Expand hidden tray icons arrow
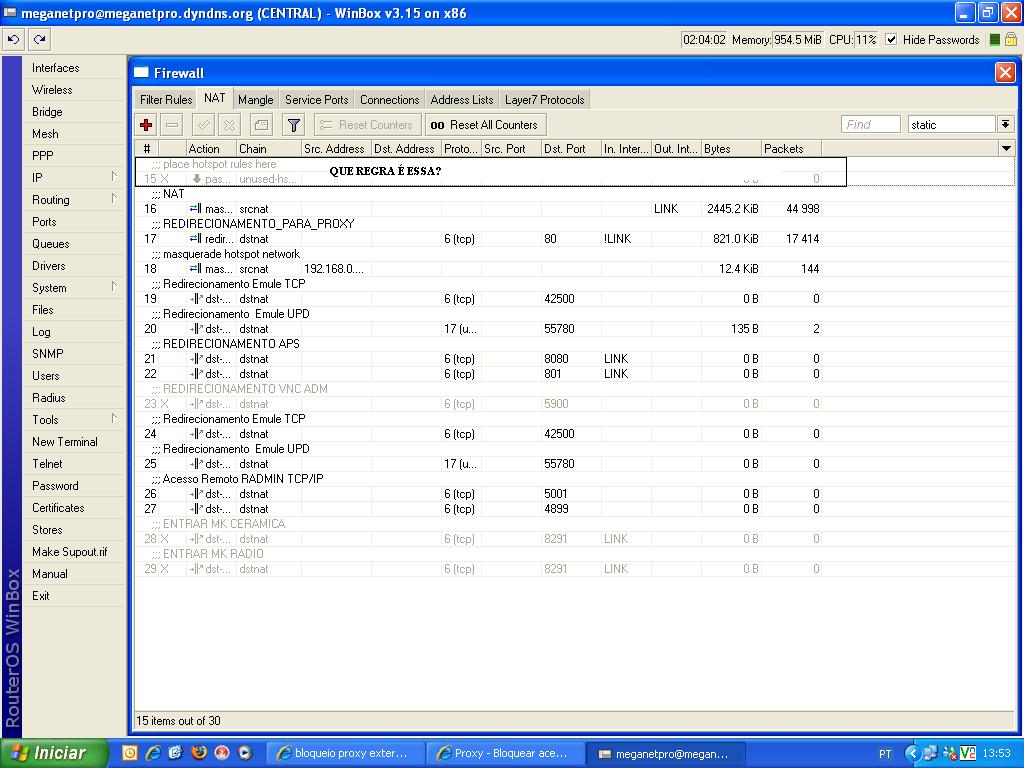Image resolution: width=1024 pixels, height=768 pixels. (x=912, y=753)
